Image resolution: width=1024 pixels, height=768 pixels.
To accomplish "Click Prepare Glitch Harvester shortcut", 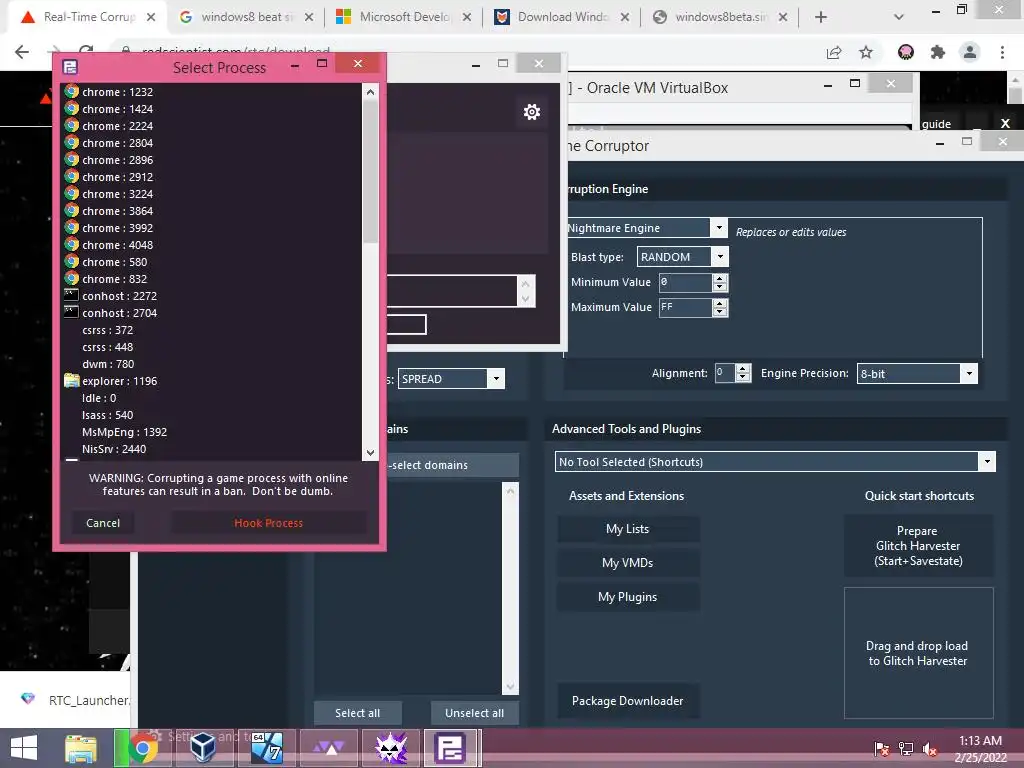I will coord(918,546).
